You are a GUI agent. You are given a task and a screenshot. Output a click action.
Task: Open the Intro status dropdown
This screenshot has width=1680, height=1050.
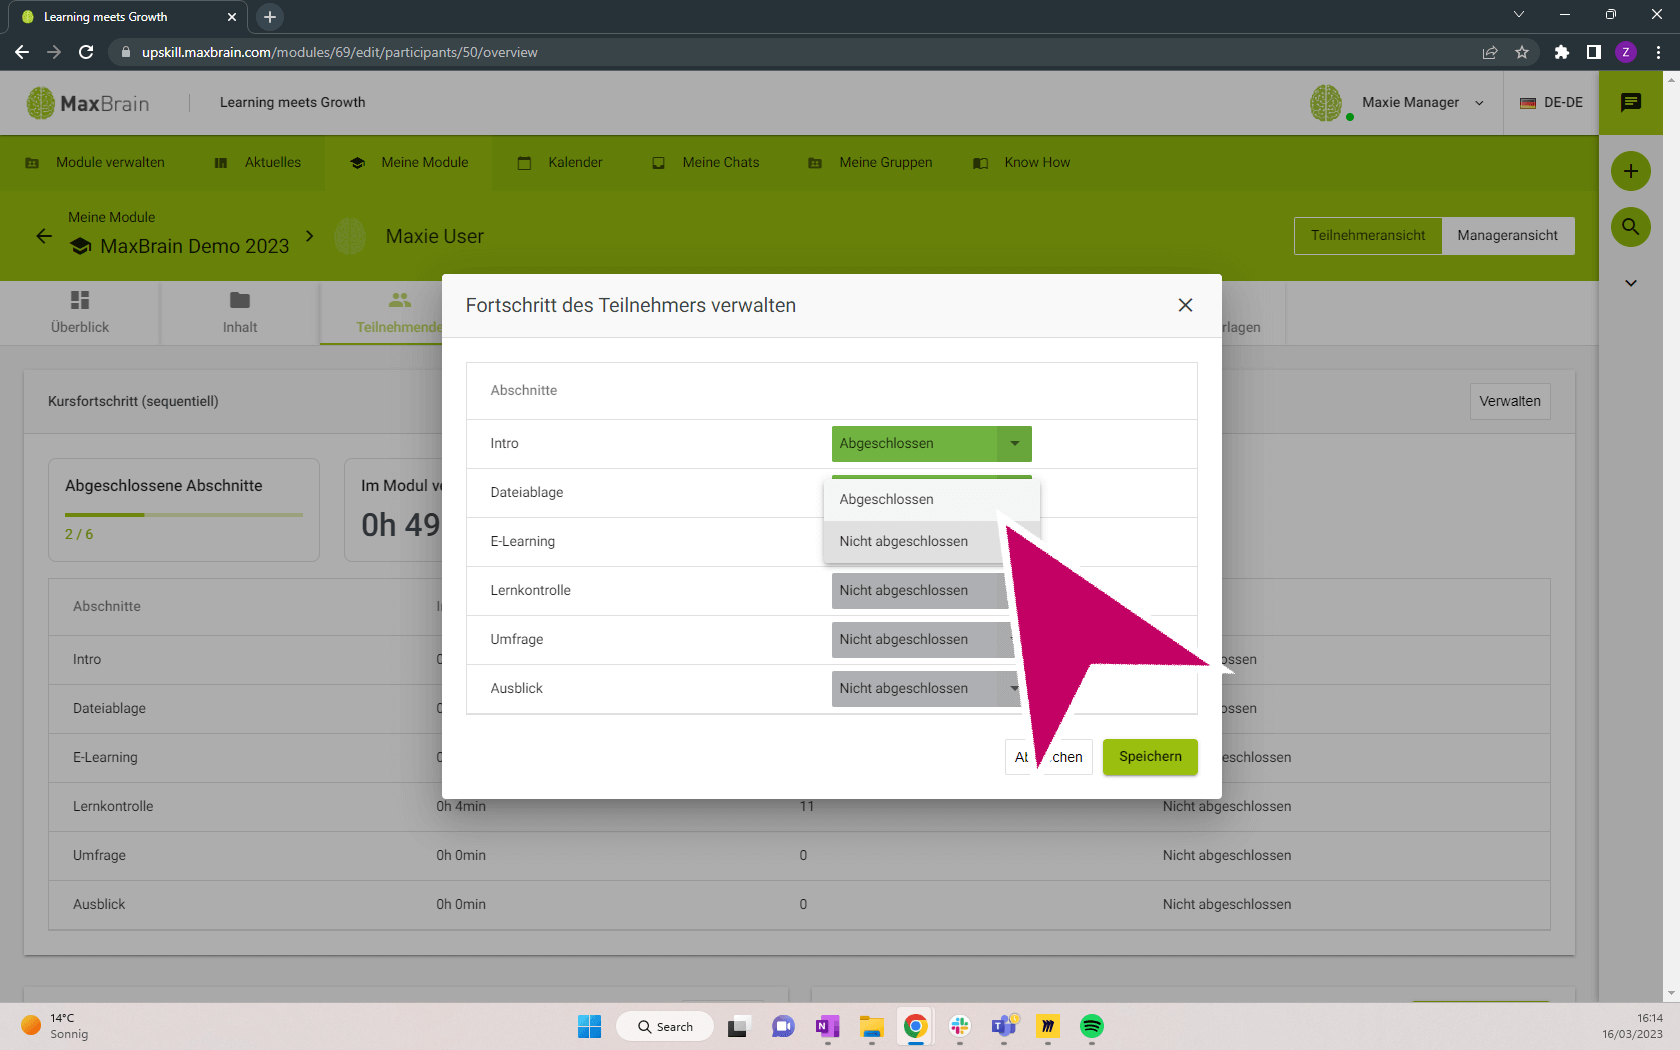(x=931, y=443)
